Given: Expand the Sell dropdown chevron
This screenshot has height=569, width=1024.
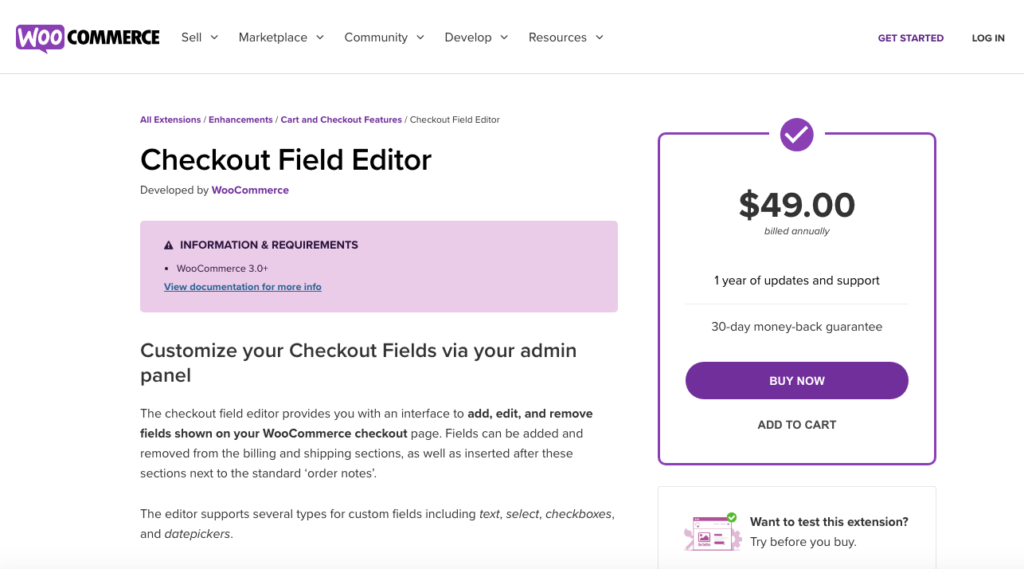Looking at the screenshot, I should click(214, 38).
